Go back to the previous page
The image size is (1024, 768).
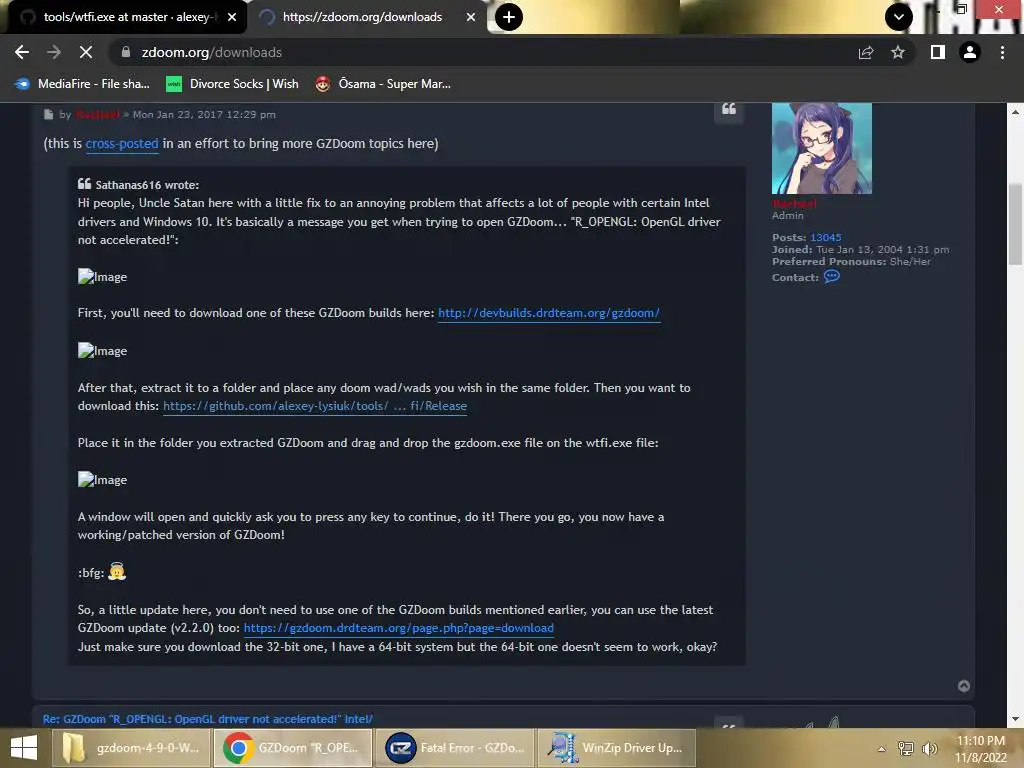[22, 52]
